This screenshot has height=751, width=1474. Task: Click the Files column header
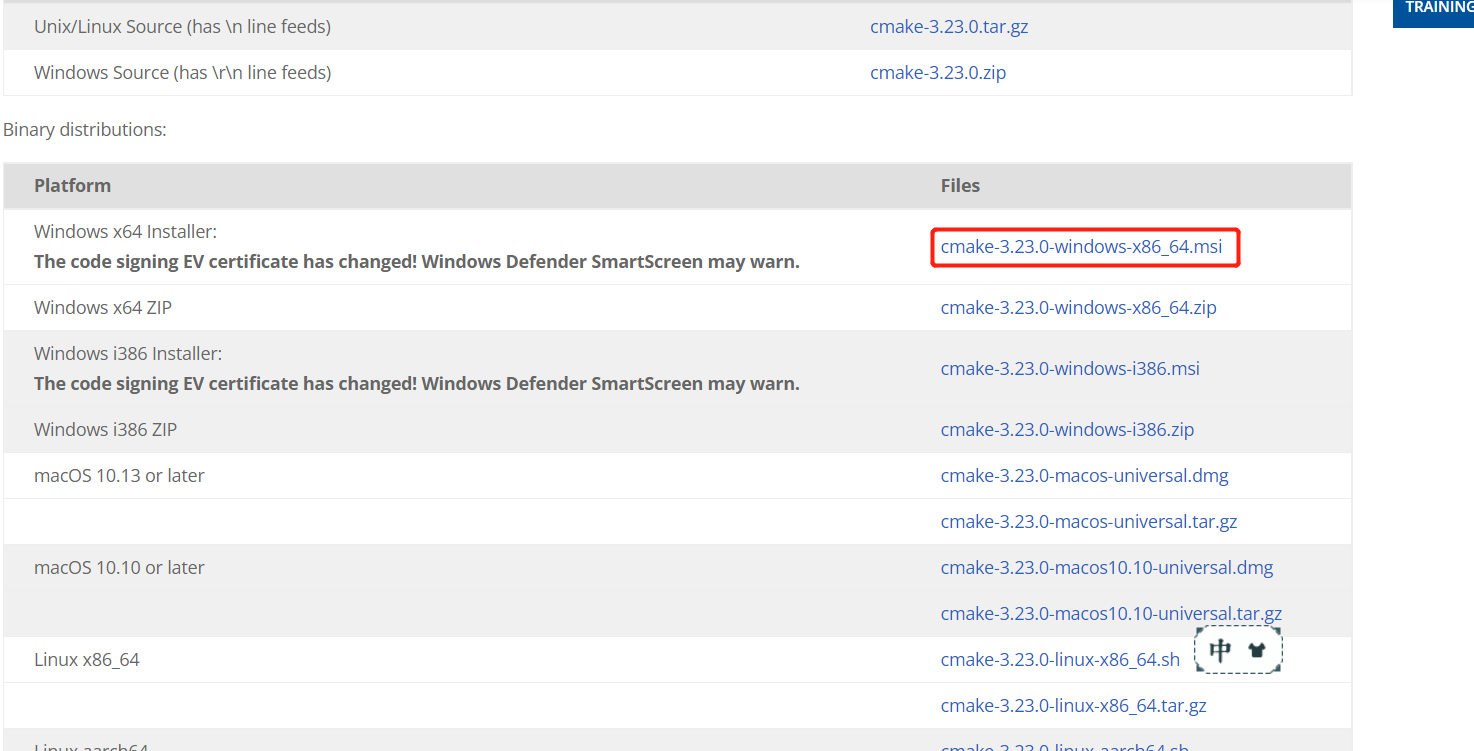960,186
